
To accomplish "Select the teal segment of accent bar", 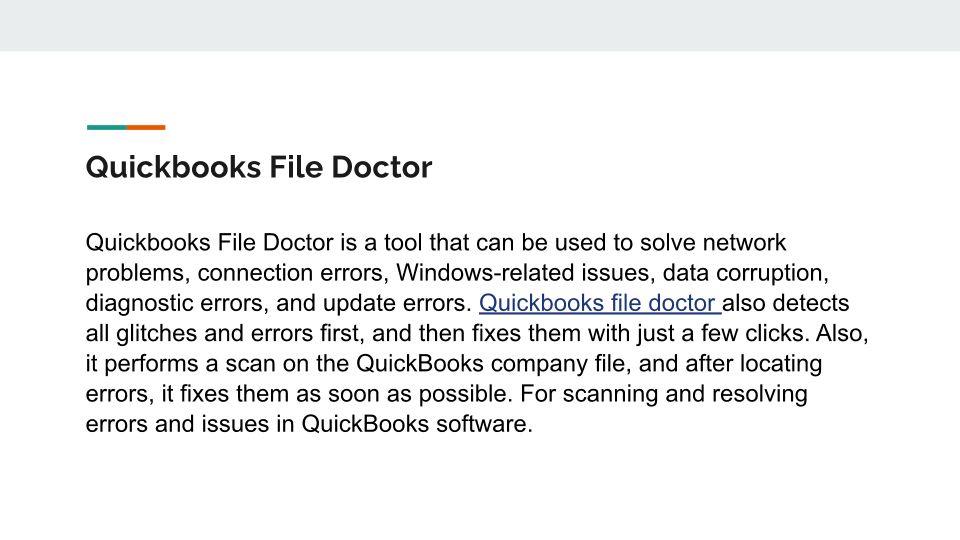I will (x=106, y=127).
